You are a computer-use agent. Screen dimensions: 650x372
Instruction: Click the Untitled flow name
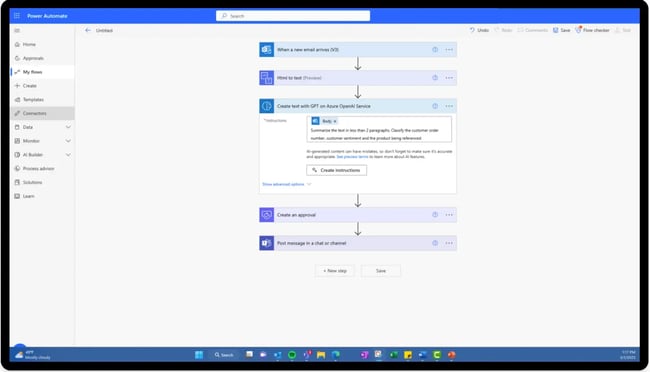[x=104, y=30]
